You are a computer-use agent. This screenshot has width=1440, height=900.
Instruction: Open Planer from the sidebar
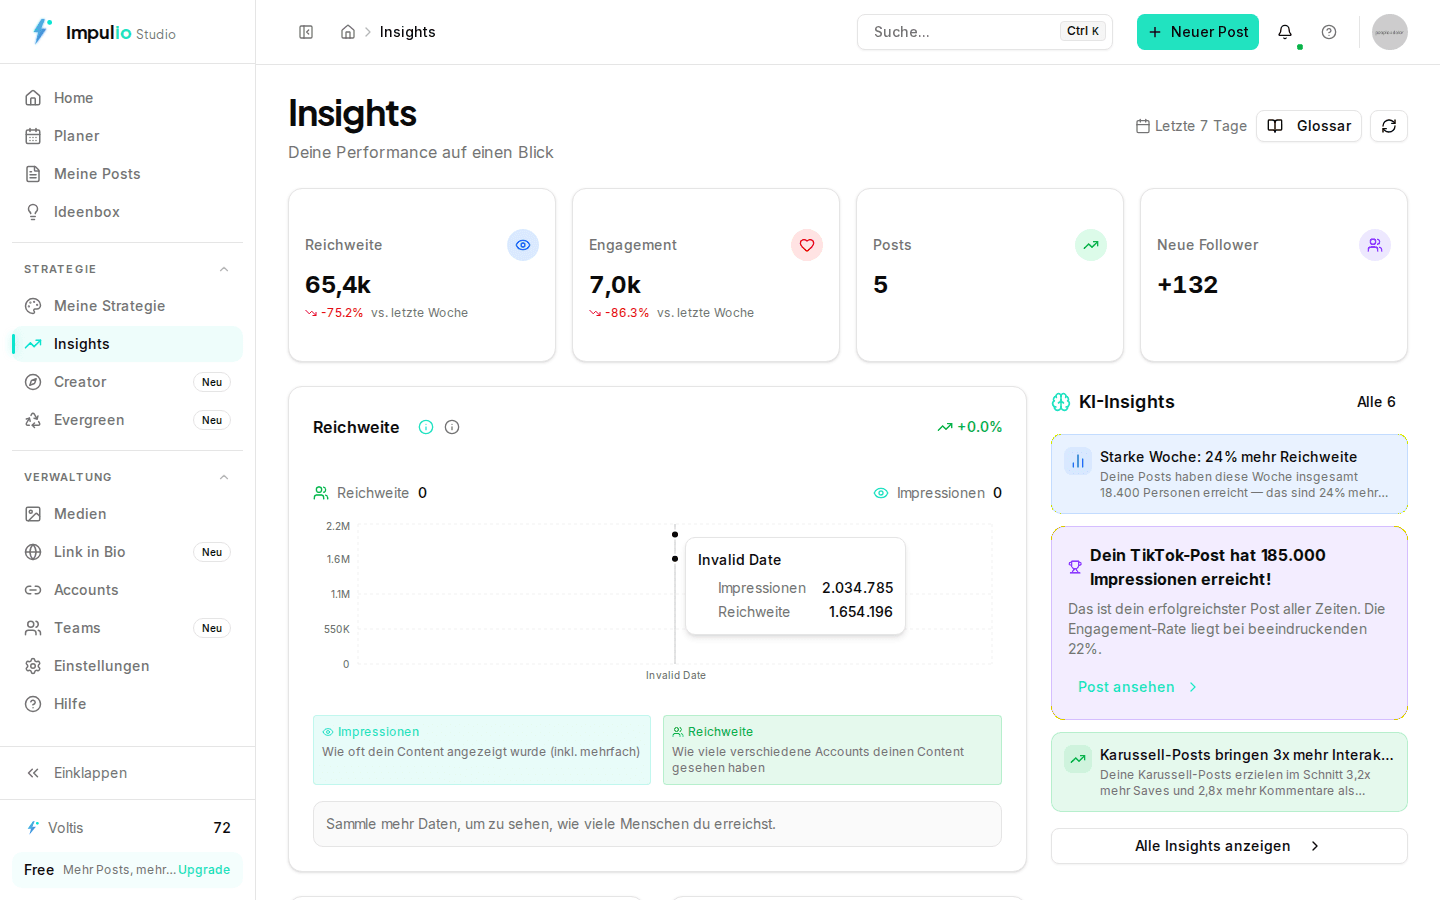click(77, 135)
